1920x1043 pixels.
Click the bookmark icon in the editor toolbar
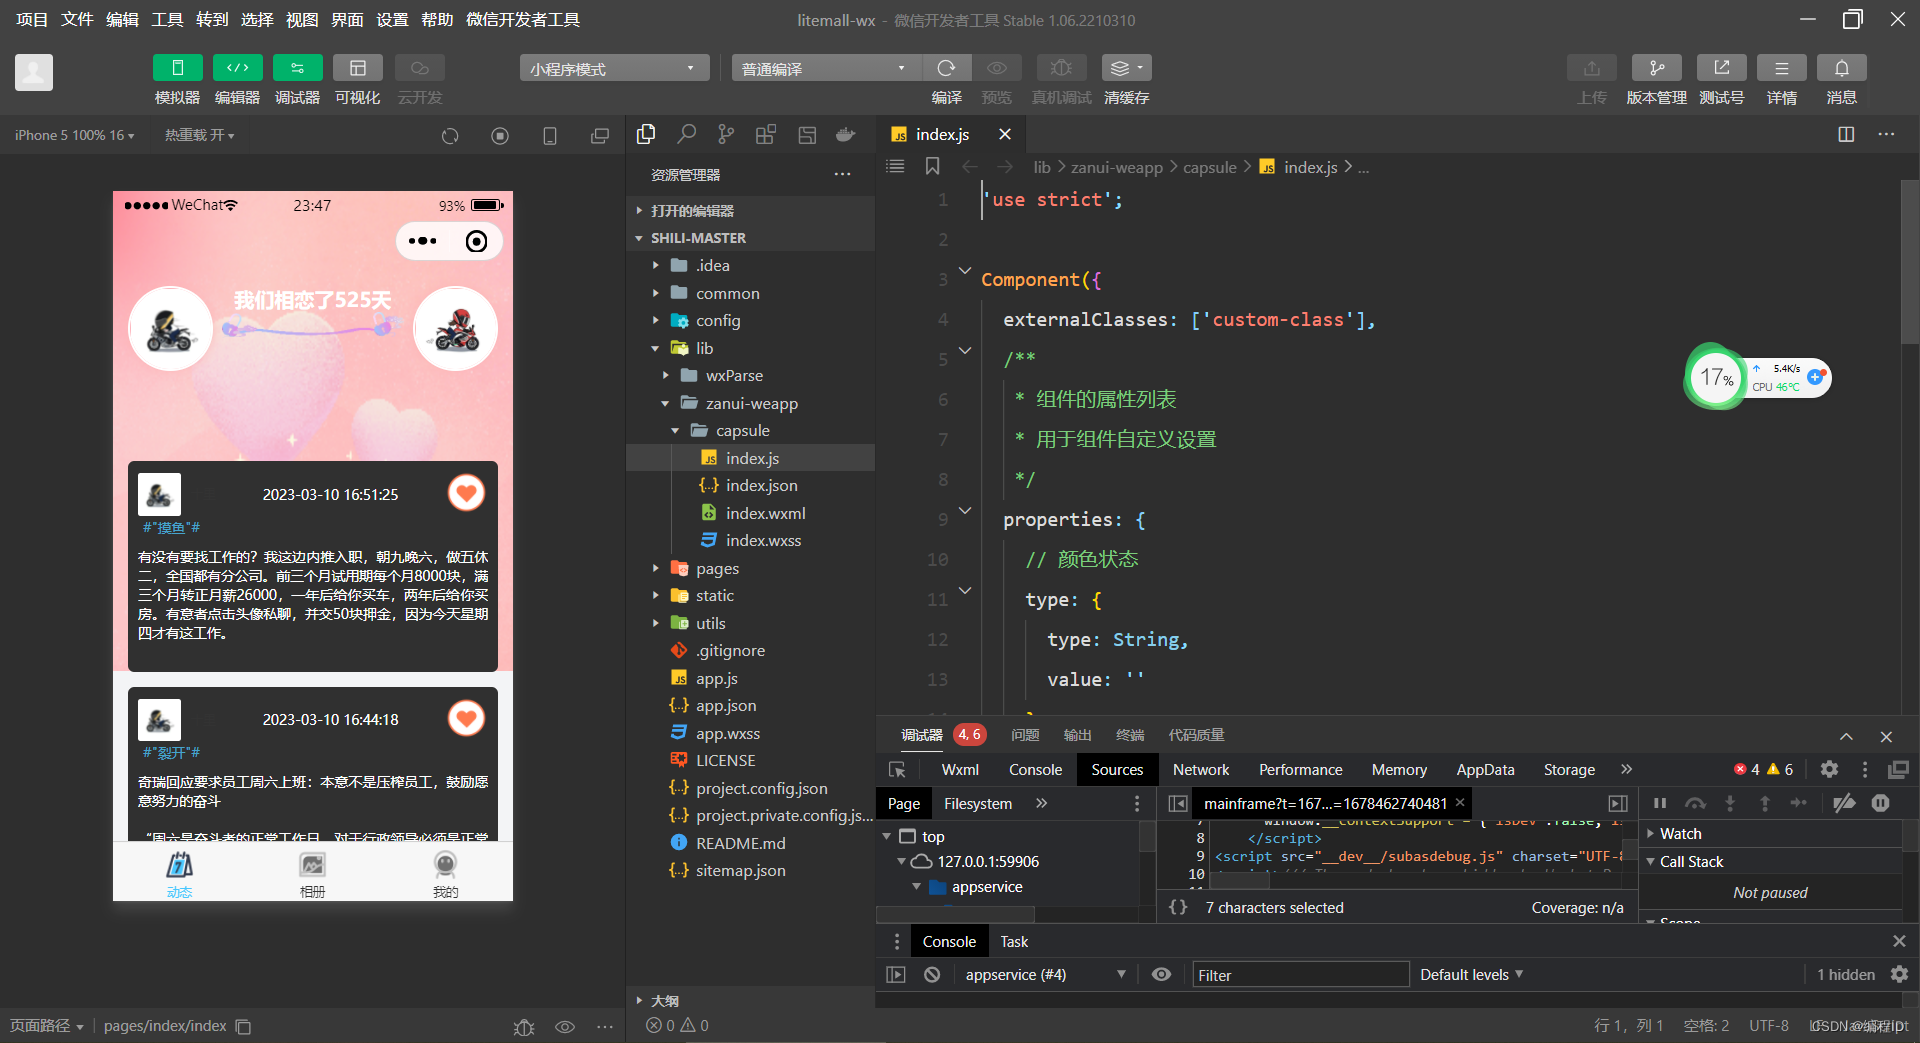coord(932,166)
